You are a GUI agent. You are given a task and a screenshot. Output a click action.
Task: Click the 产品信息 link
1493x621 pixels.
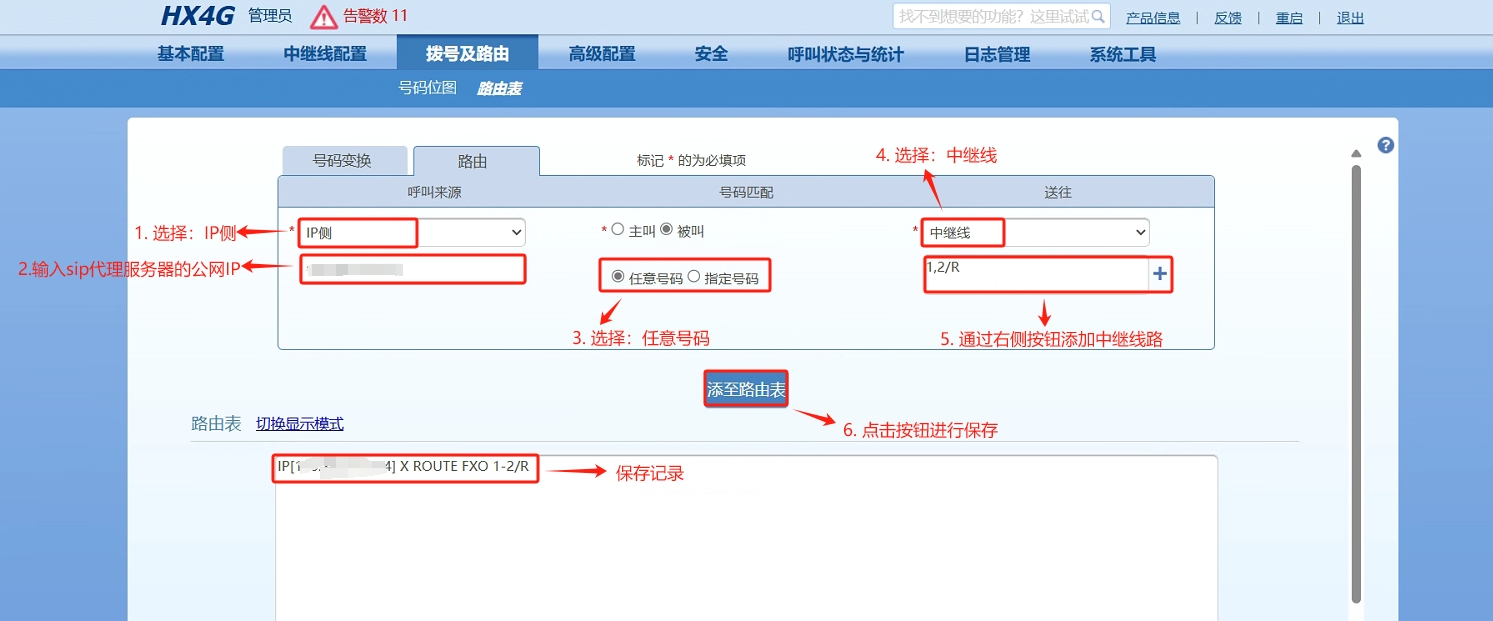click(x=1153, y=18)
